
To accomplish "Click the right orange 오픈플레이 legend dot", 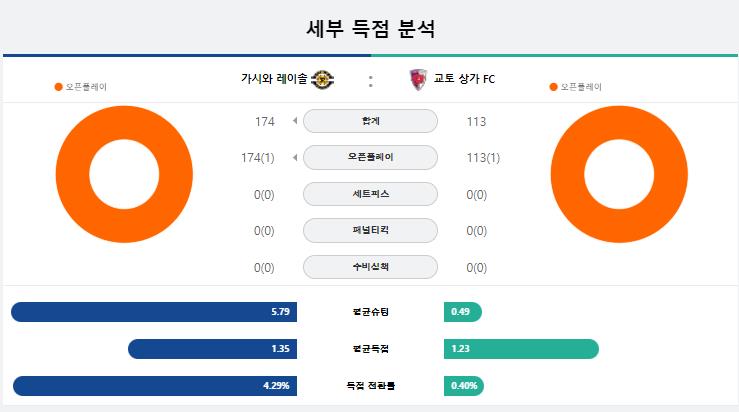I will point(553,87).
